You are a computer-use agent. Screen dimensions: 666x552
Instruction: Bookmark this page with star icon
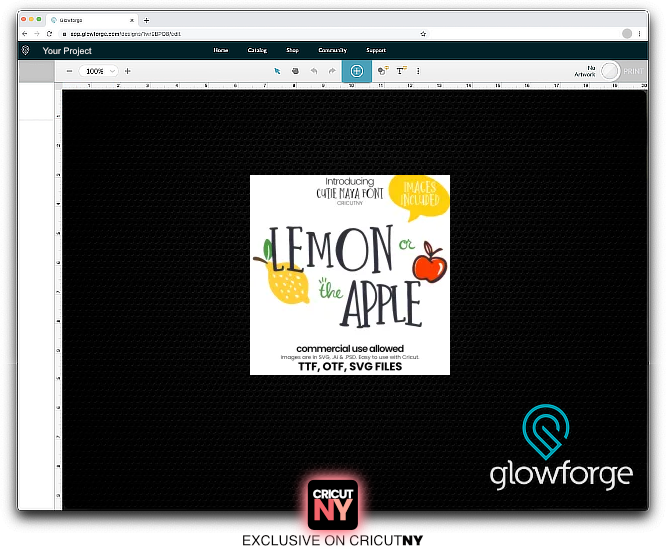pos(423,34)
